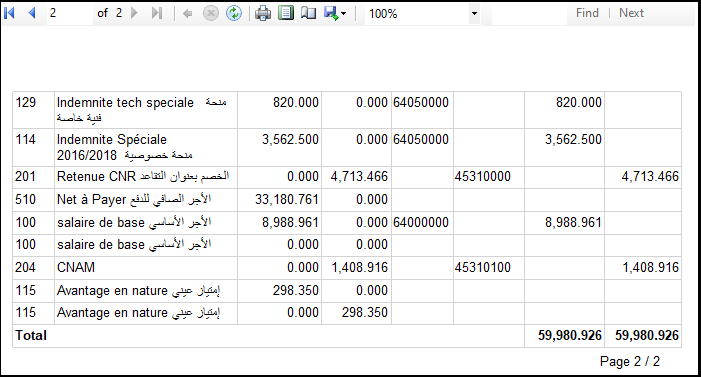Refresh the report
Screen dimensions: 701x377
point(234,13)
